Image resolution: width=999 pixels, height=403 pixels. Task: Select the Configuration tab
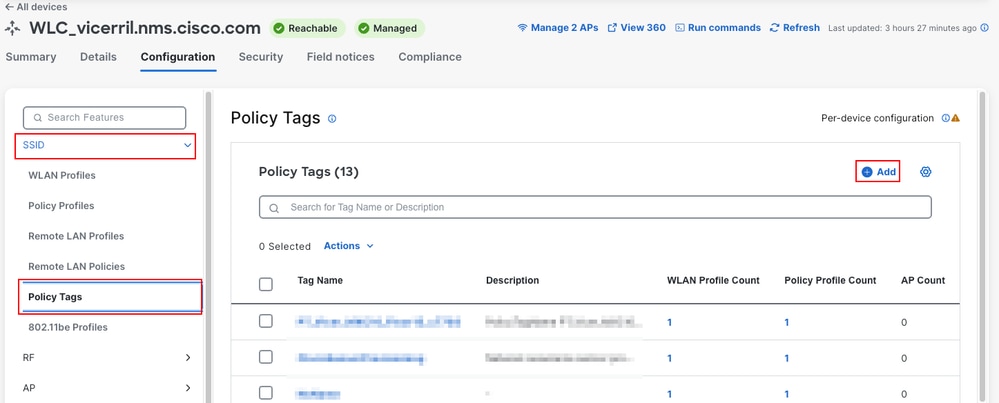178,57
